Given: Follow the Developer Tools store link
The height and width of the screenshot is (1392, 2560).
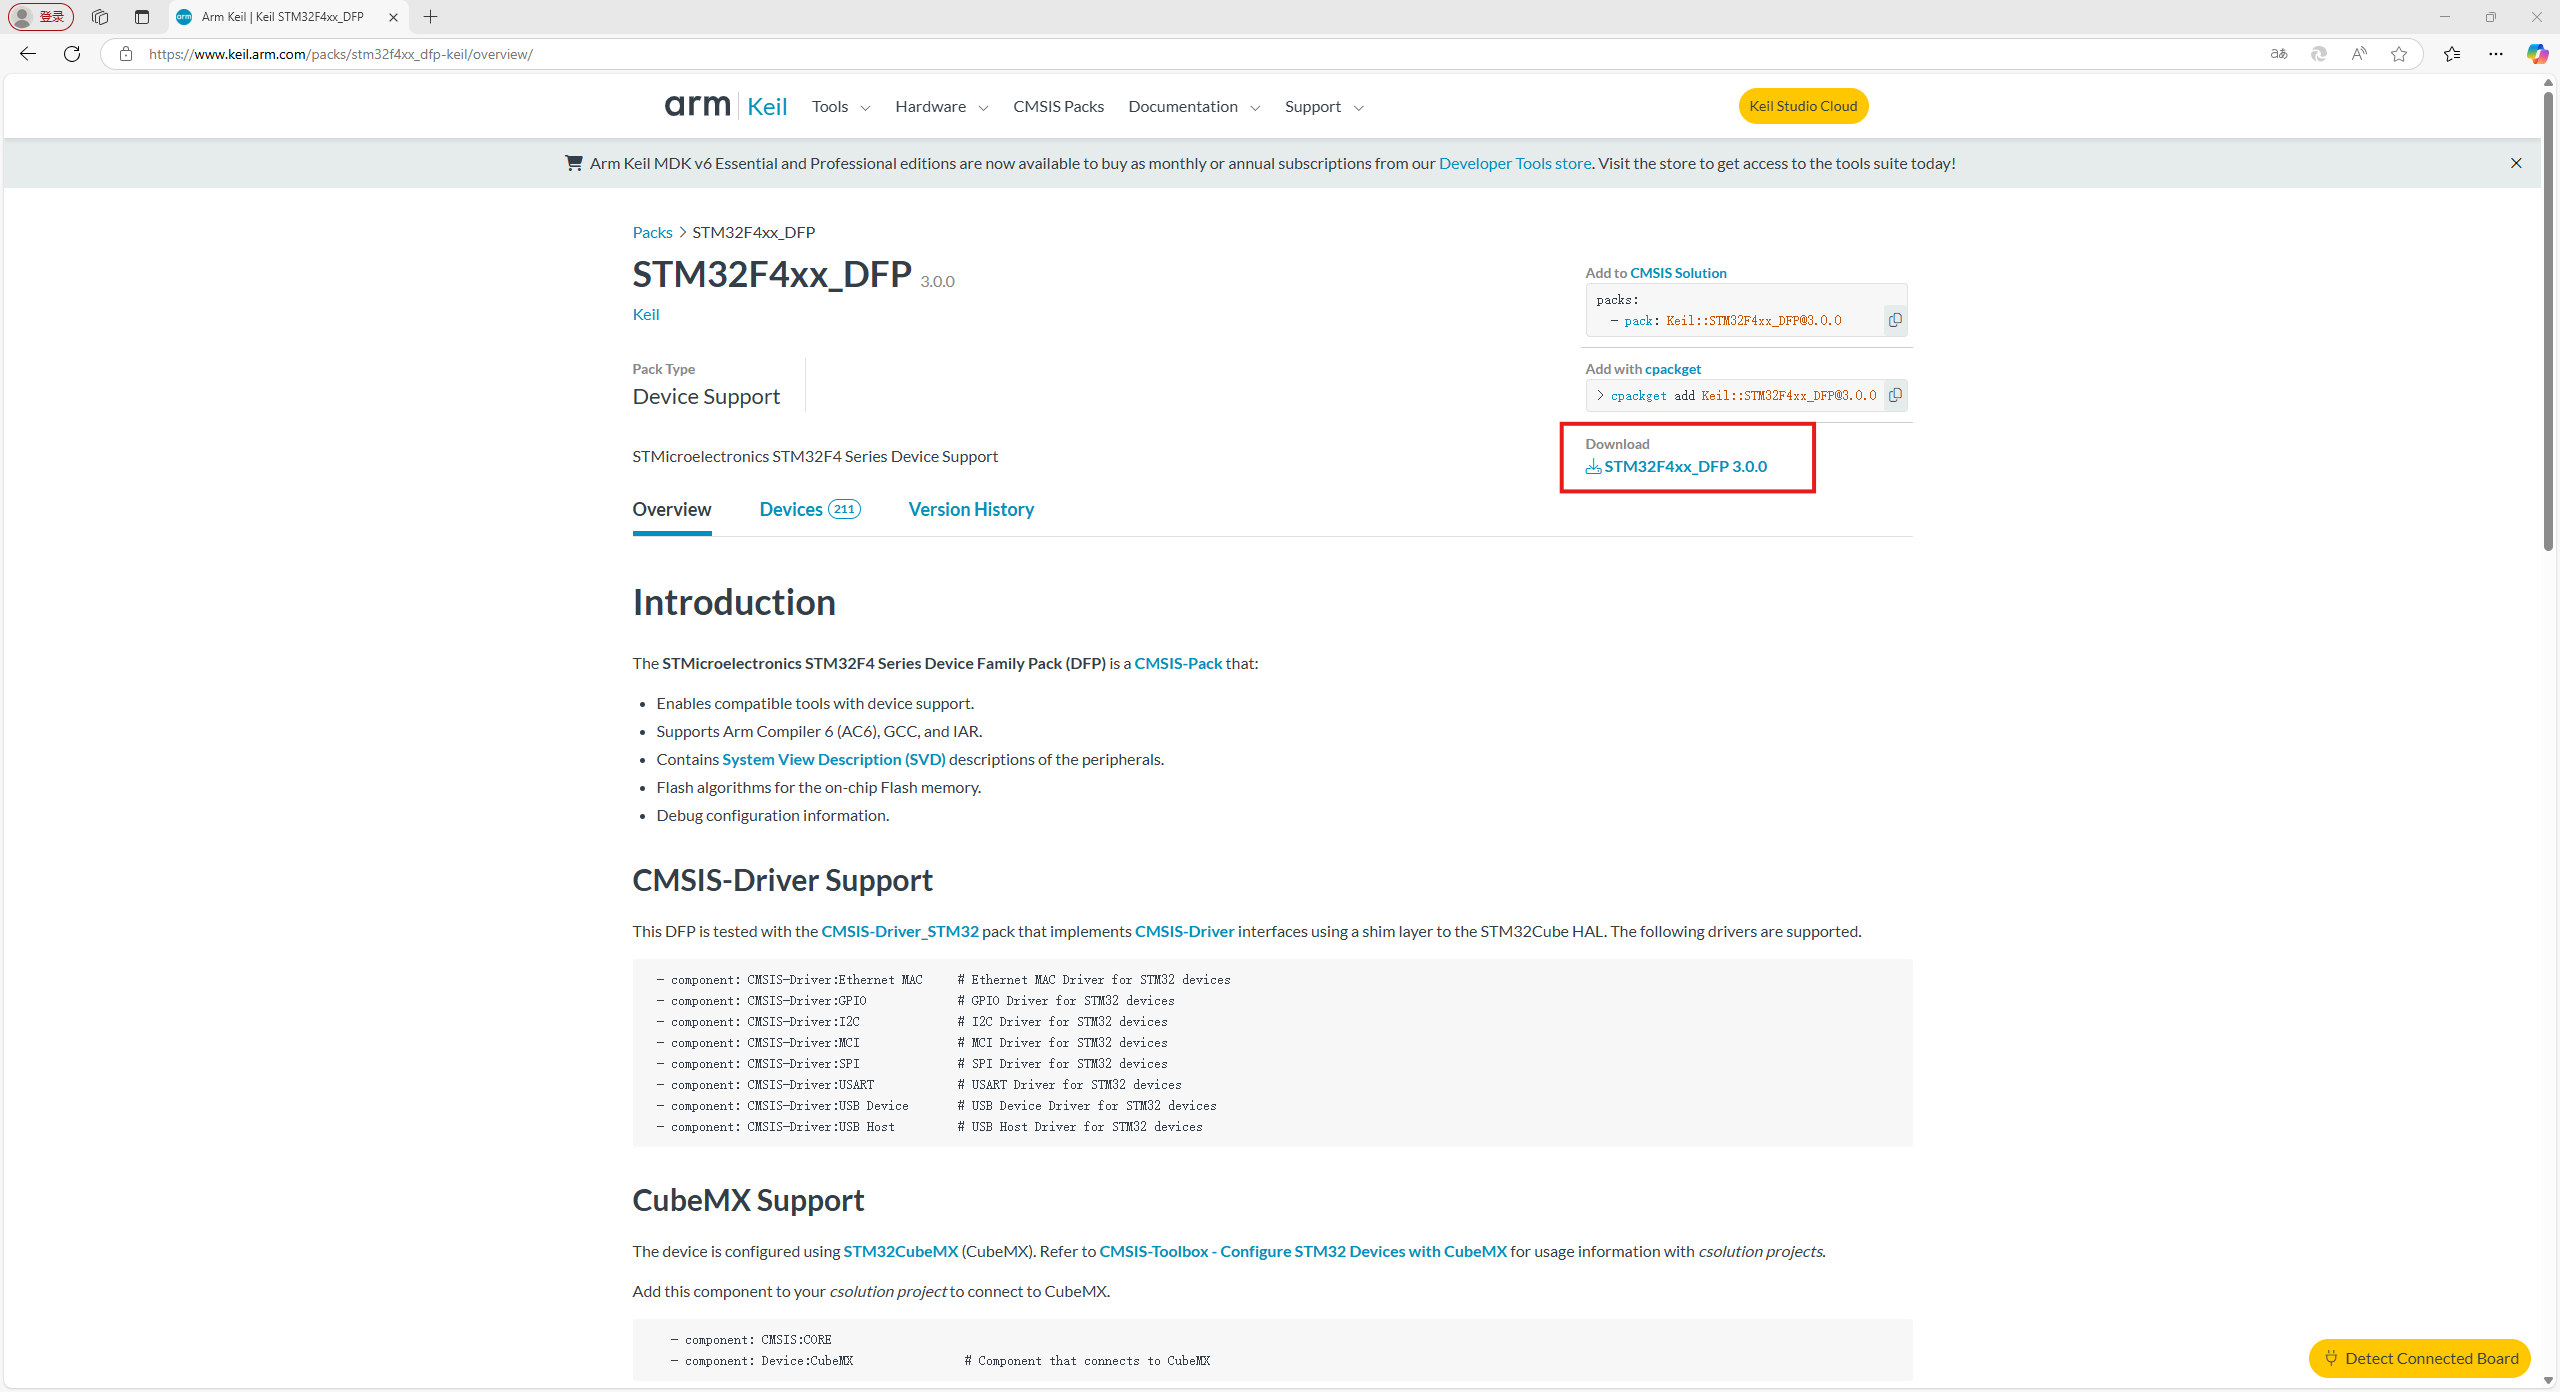Looking at the screenshot, I should [x=1515, y=163].
